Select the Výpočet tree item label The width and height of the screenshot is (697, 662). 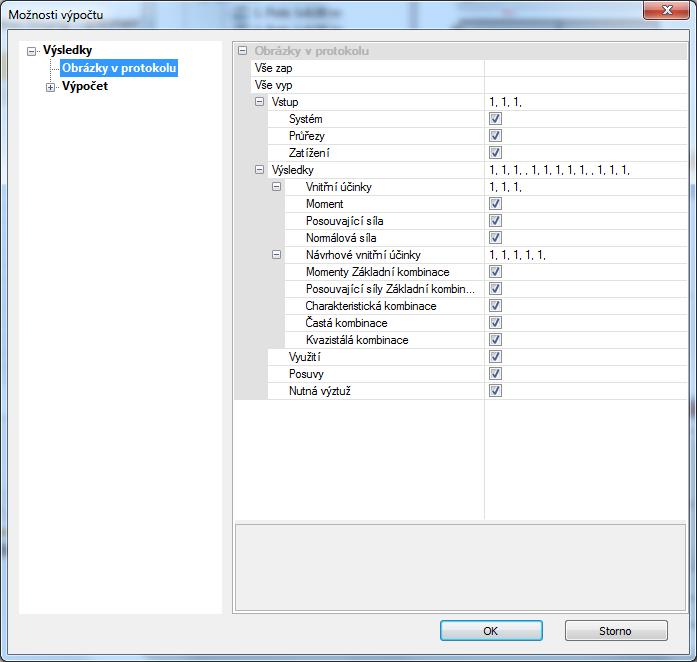tap(84, 86)
